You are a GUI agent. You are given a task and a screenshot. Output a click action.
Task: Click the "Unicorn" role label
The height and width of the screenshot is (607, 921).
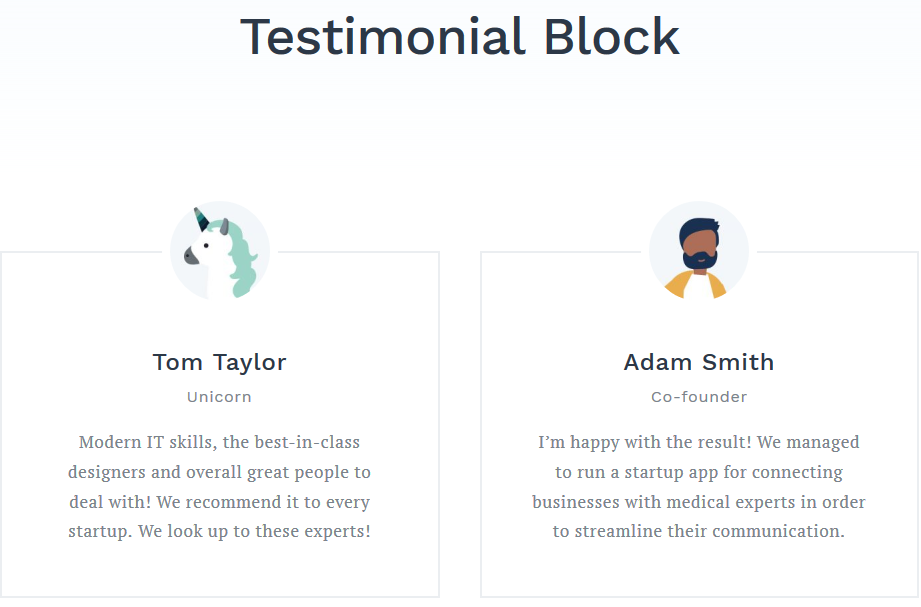point(219,397)
